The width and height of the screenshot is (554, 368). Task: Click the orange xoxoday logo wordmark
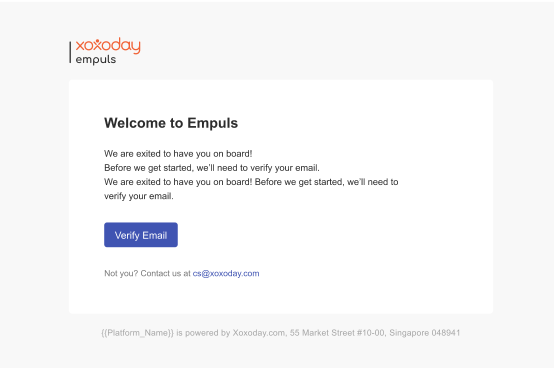click(108, 46)
